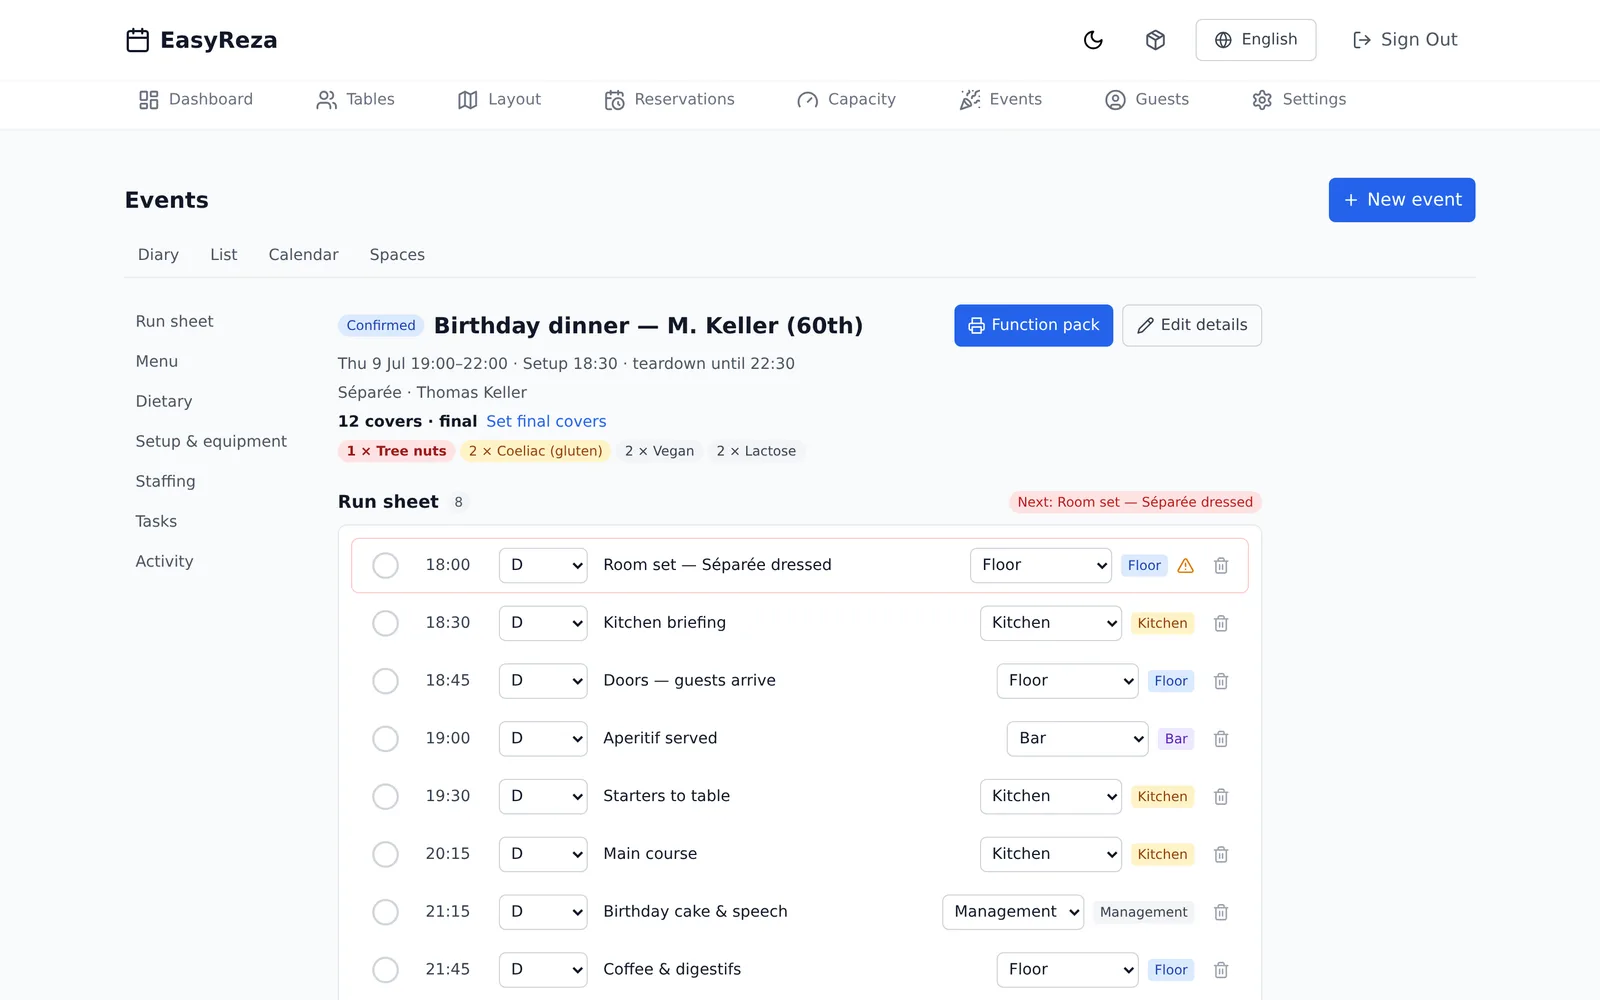Delete the Room set run sheet row
This screenshot has height=1000, width=1600.
pos(1221,566)
